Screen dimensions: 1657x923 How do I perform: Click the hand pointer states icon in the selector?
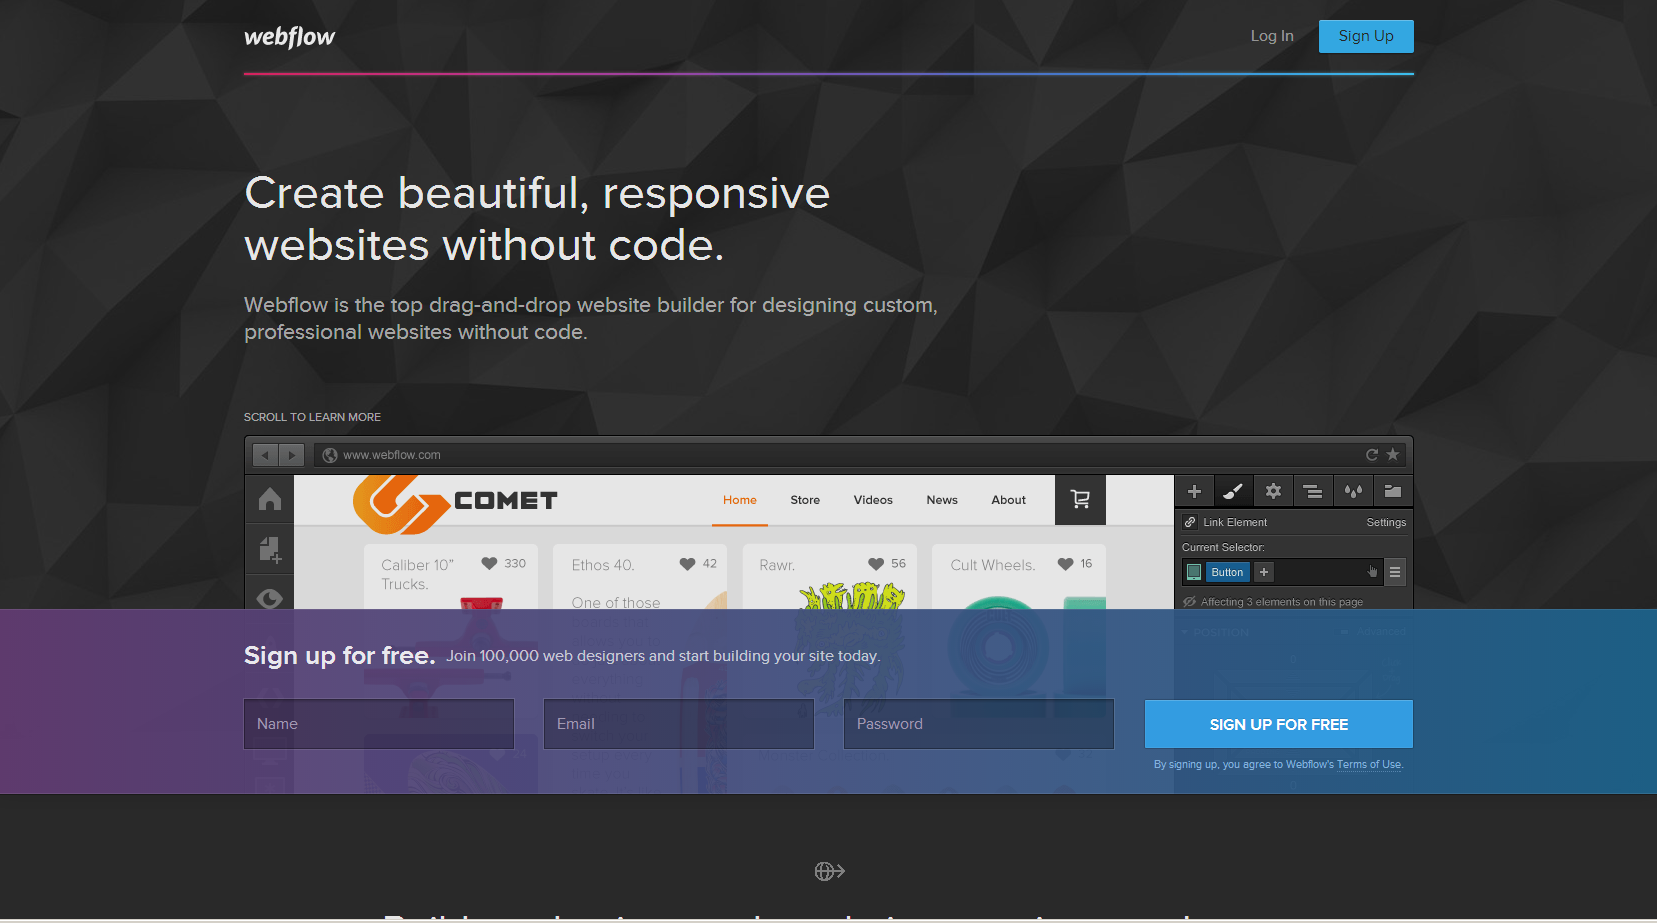(x=1372, y=572)
